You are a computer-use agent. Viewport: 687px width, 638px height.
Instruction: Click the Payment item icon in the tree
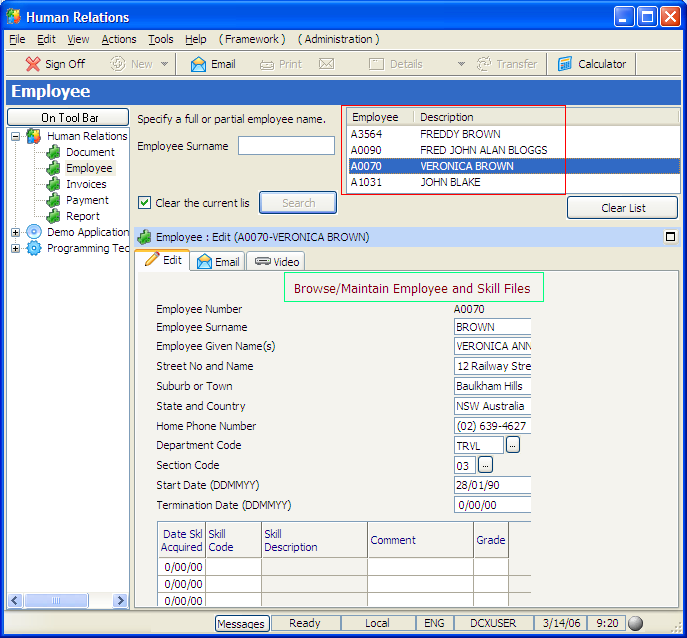(54, 200)
